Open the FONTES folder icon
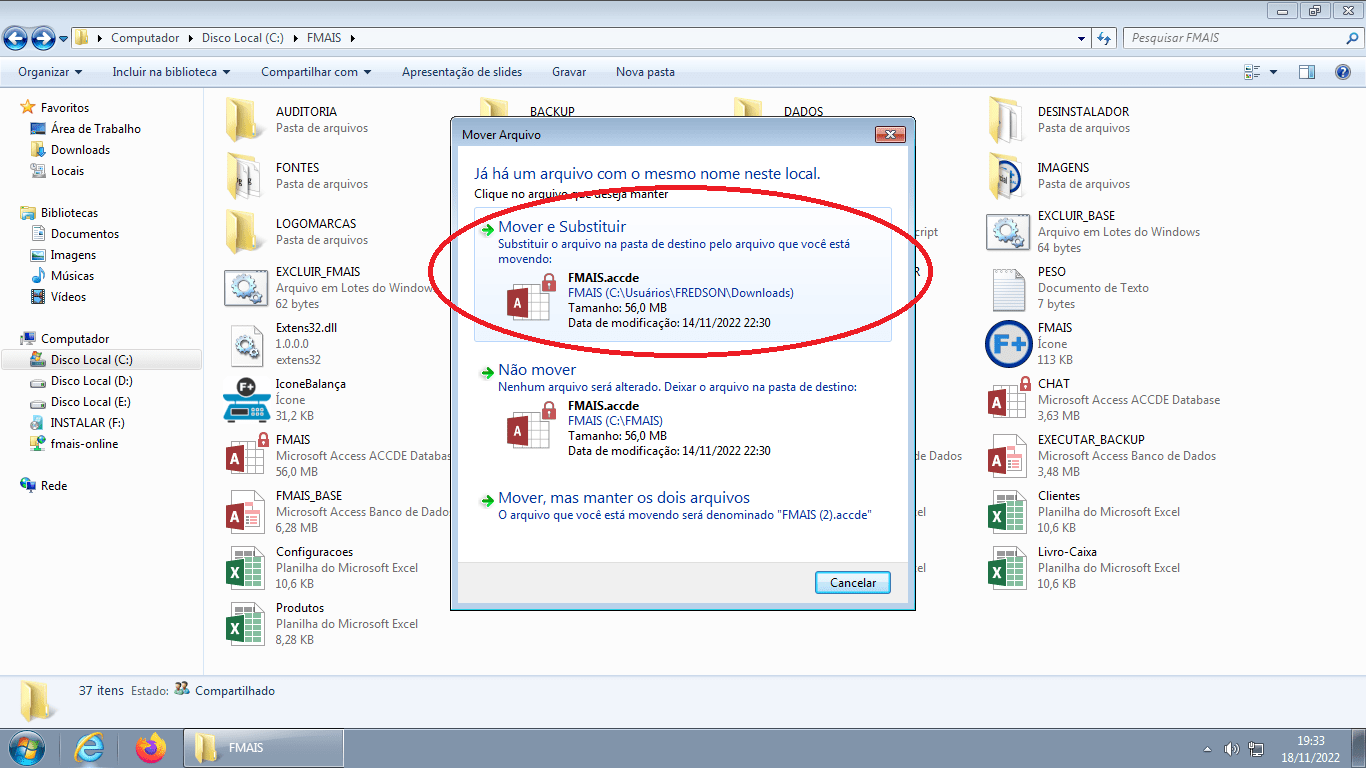This screenshot has width=1366, height=768. (242, 175)
